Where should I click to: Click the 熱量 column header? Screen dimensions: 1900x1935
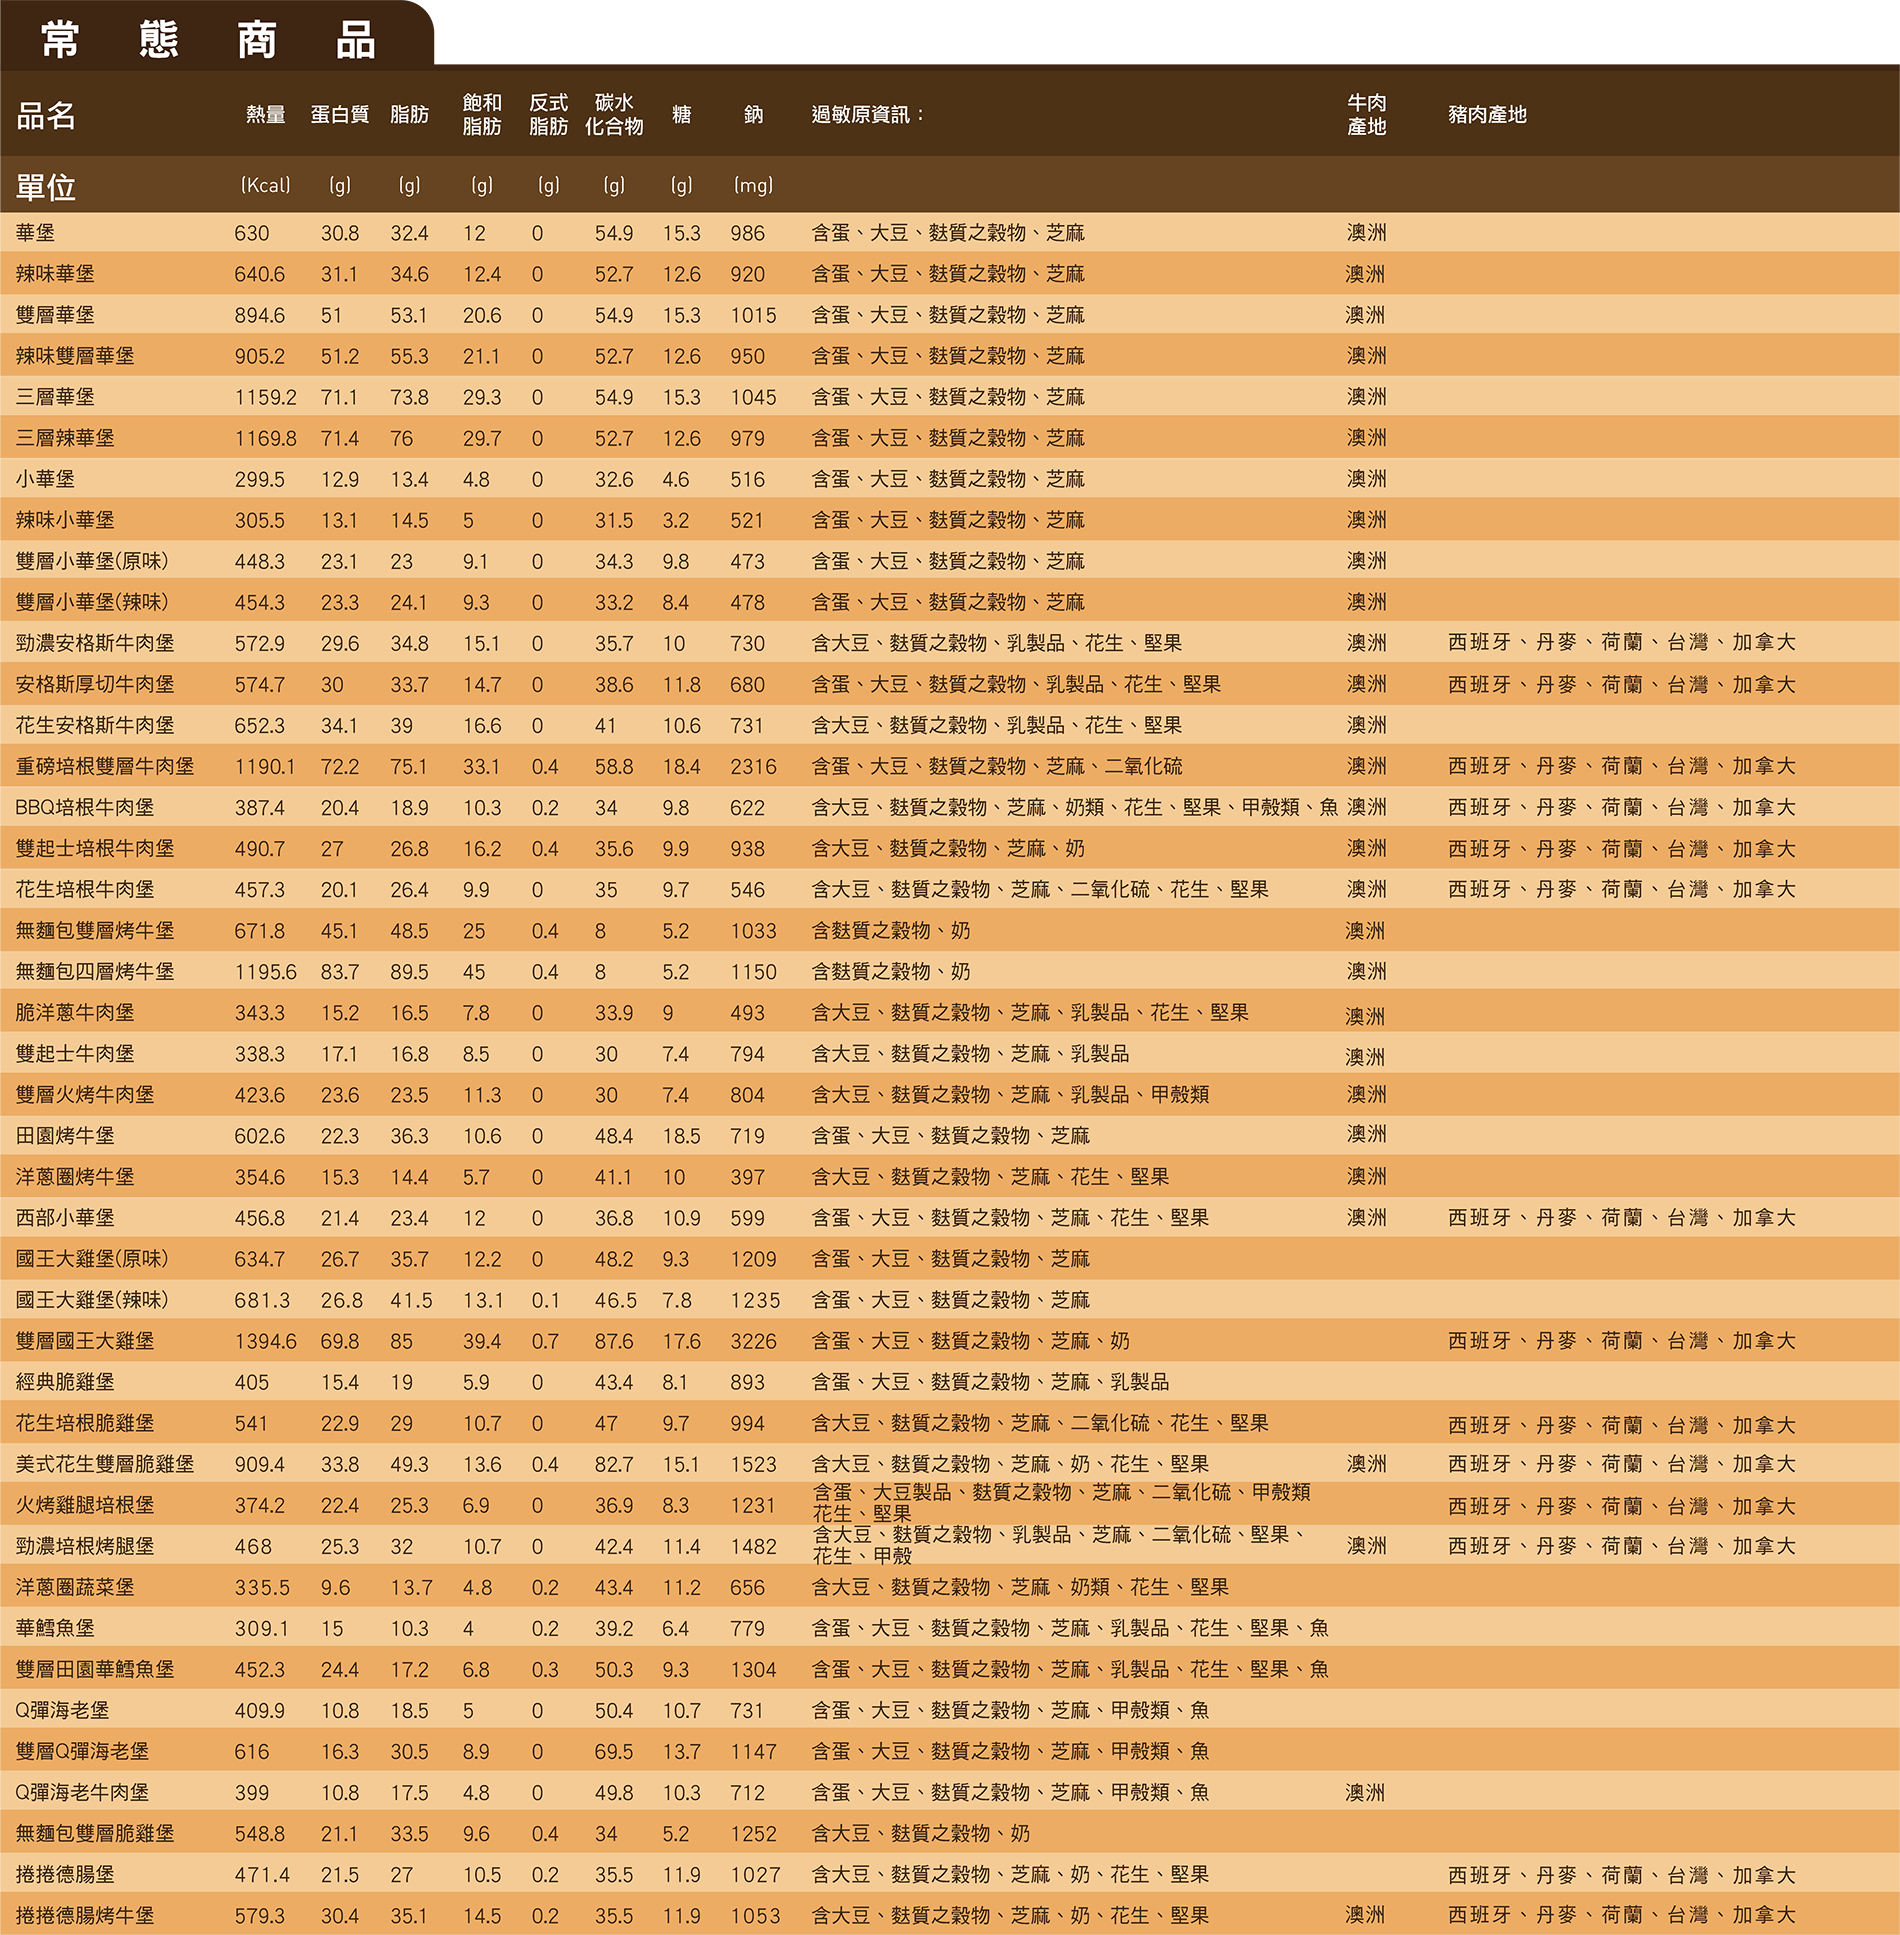(x=265, y=115)
